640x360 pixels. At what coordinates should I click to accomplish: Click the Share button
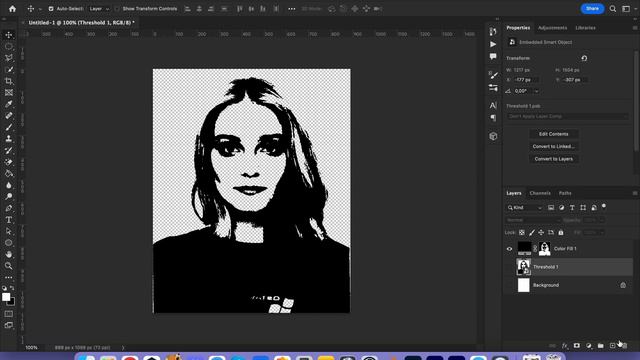pyautogui.click(x=592, y=9)
